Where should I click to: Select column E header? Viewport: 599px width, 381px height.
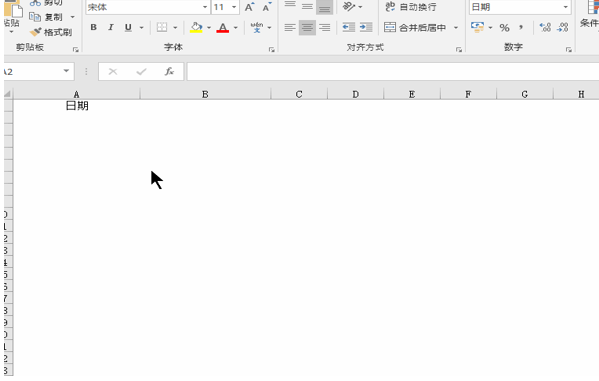(412, 94)
